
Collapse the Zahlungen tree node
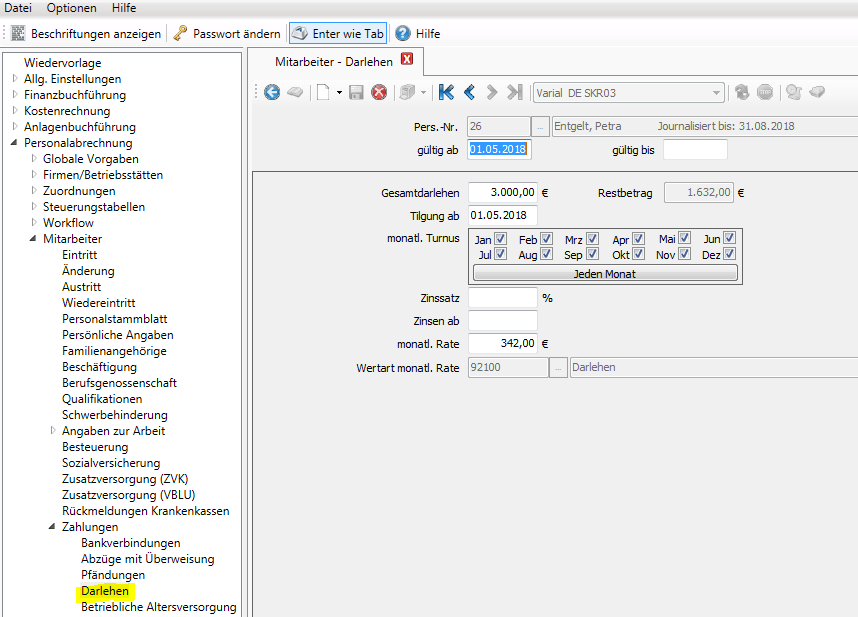pyautogui.click(x=52, y=526)
